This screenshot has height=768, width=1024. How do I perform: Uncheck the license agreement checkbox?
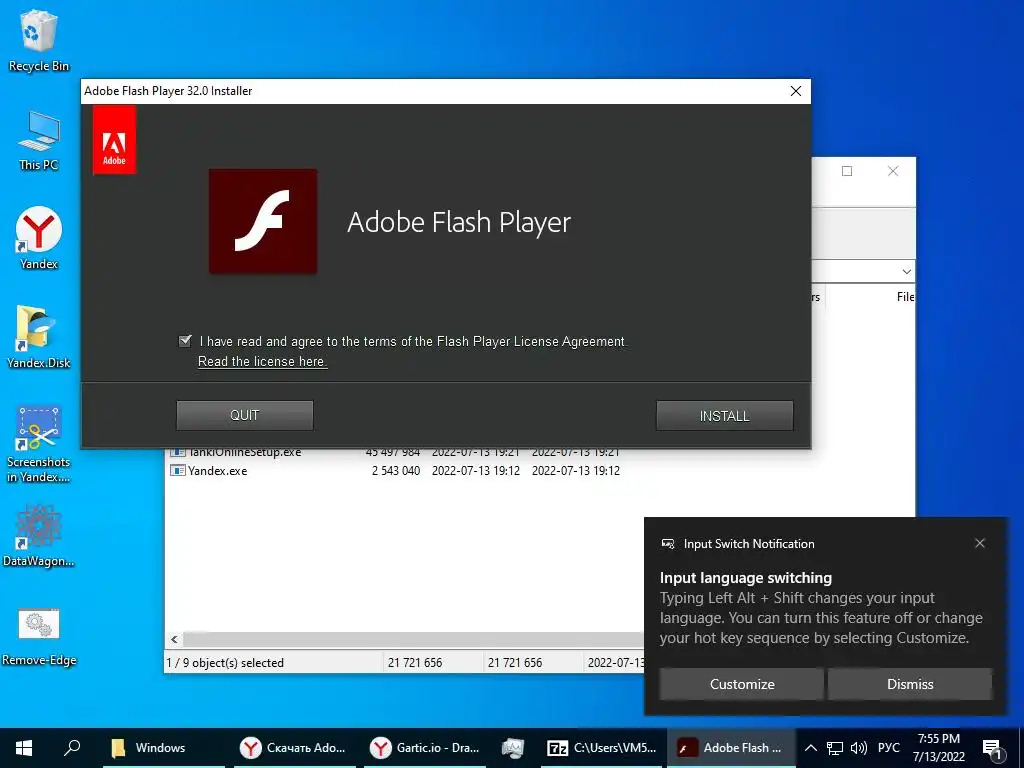click(x=185, y=341)
